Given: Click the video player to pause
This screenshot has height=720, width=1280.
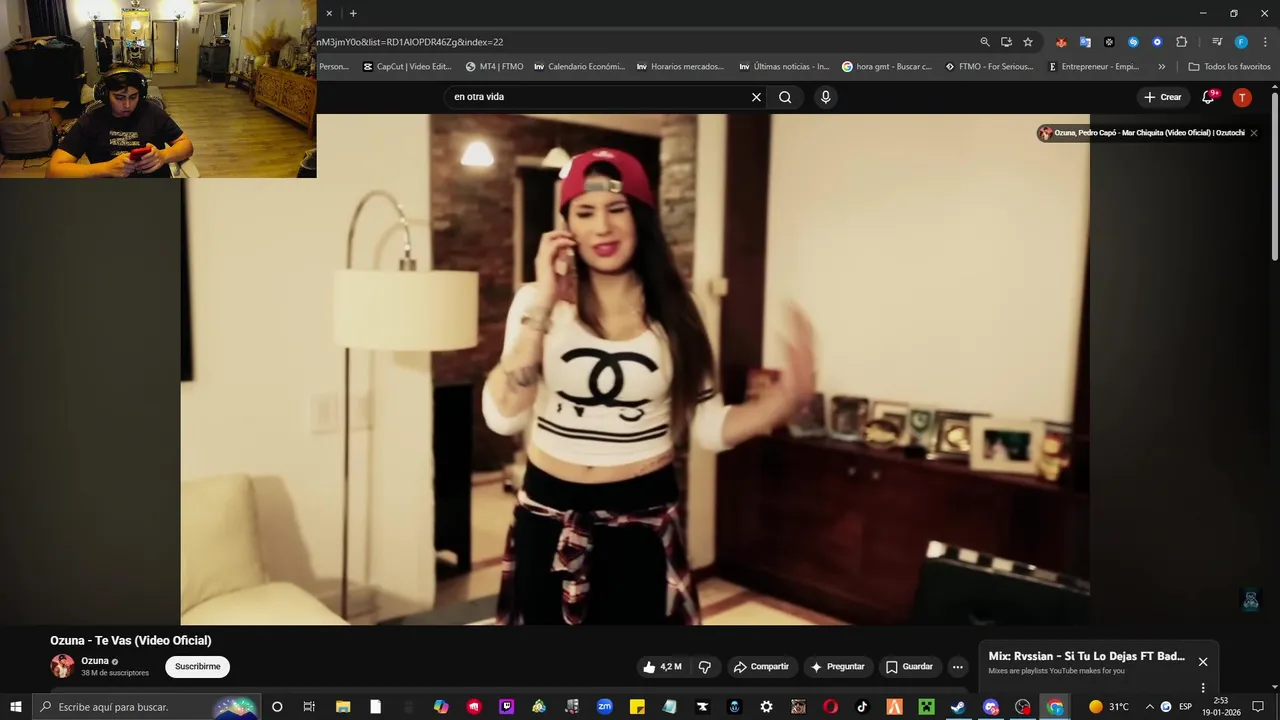Looking at the screenshot, I should point(635,370).
